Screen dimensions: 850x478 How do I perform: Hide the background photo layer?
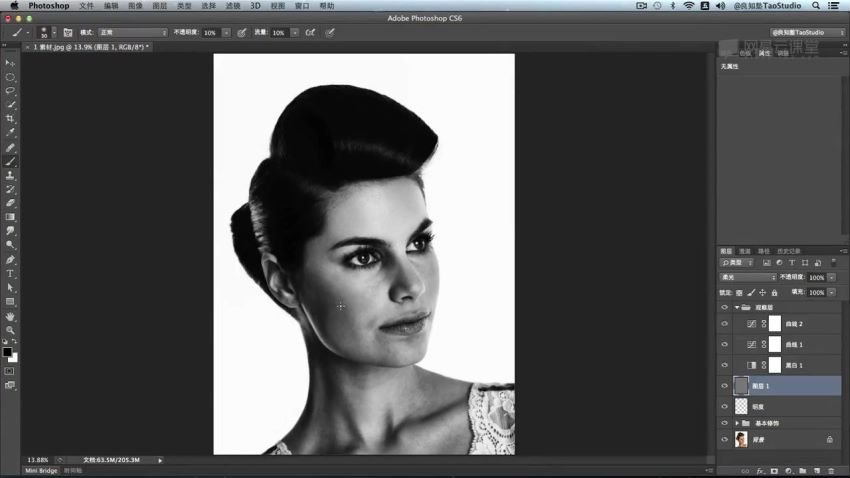[x=724, y=440]
